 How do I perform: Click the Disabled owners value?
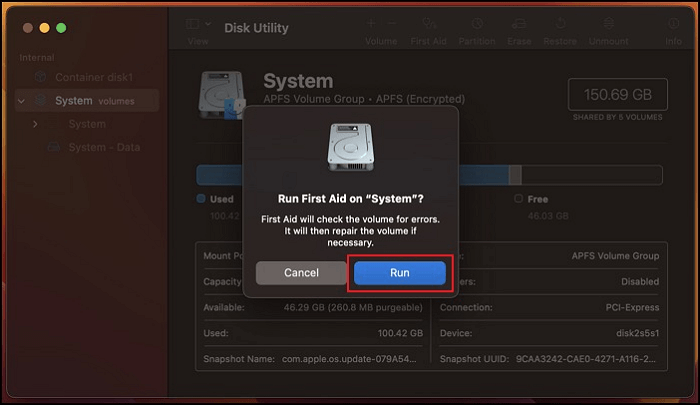[640, 282]
